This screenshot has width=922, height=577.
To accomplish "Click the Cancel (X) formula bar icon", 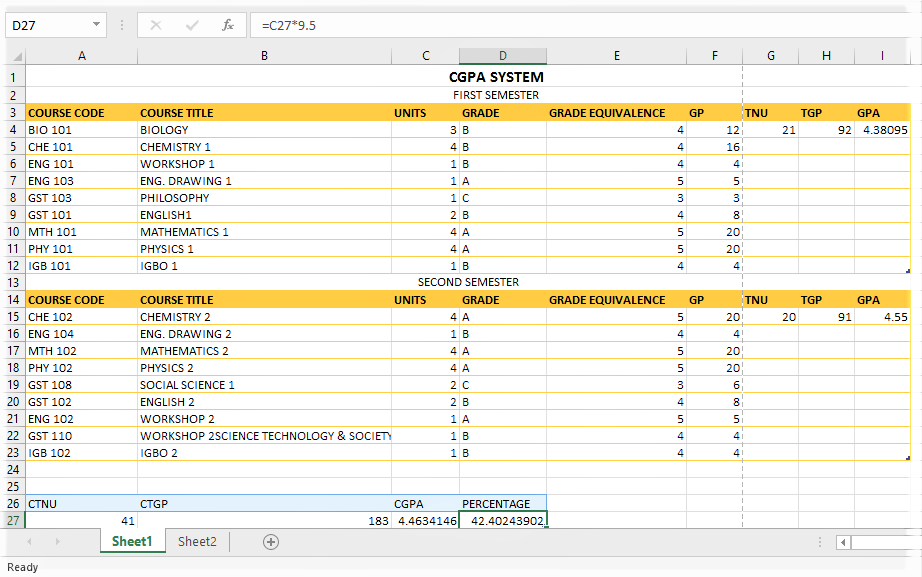I will click(156, 25).
